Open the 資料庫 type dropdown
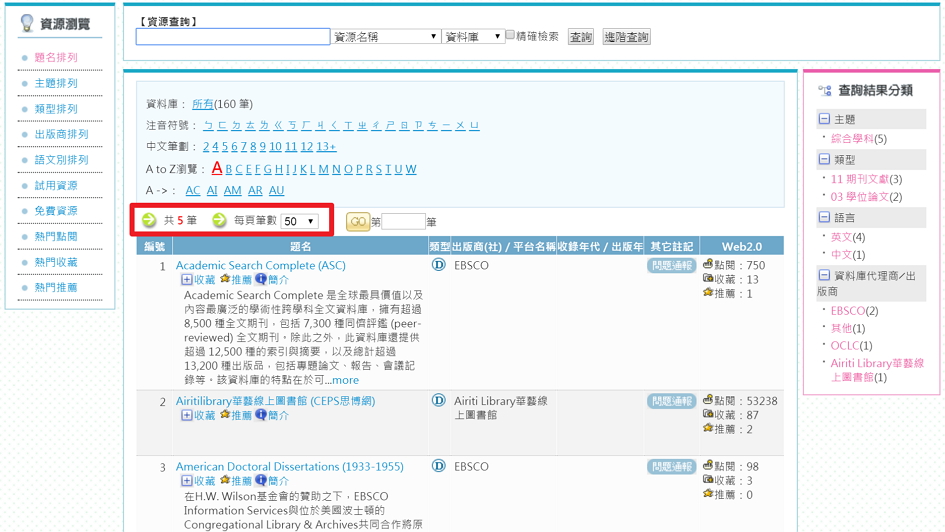The height and width of the screenshot is (532, 945). [x=472, y=37]
